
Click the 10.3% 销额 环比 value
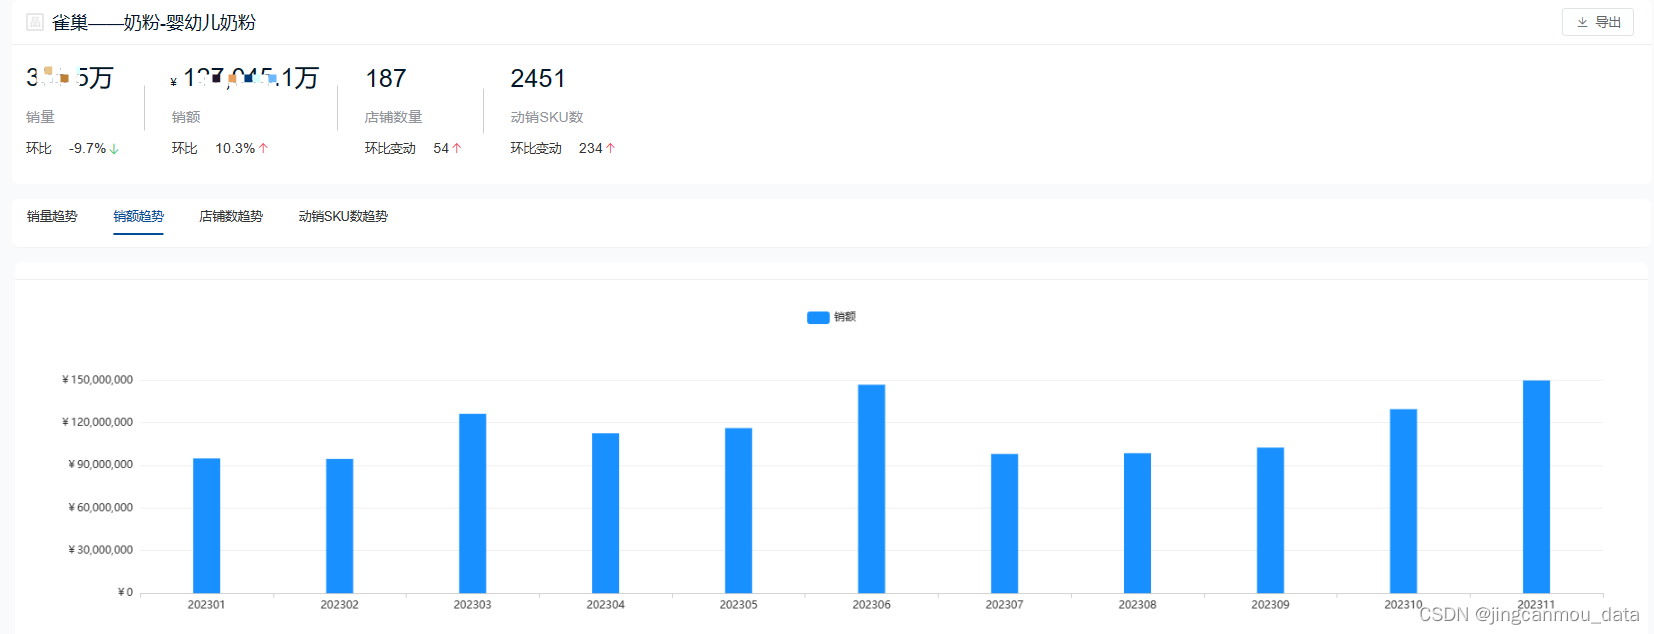click(x=235, y=148)
